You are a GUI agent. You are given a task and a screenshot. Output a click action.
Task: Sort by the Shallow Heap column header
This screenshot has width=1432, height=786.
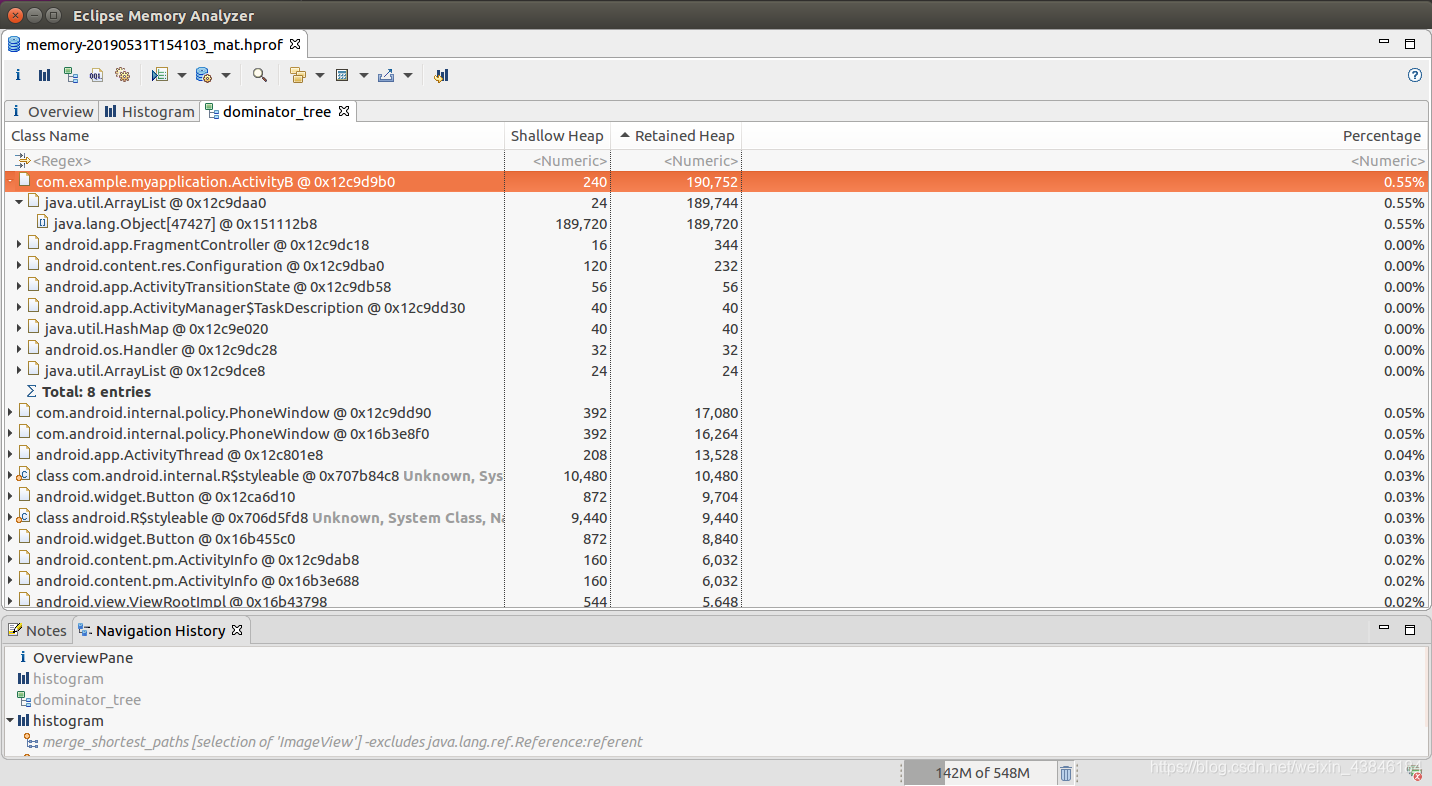(557, 136)
